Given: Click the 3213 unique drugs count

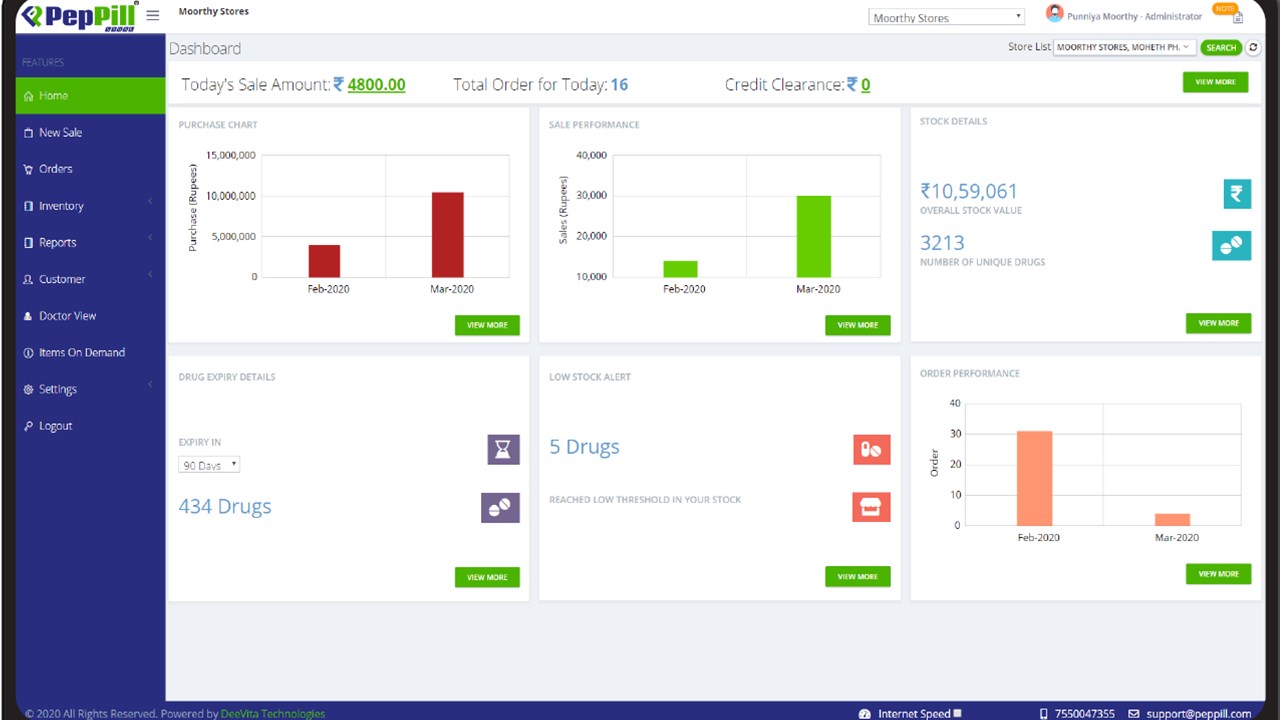Looking at the screenshot, I should pyautogui.click(x=942, y=243).
